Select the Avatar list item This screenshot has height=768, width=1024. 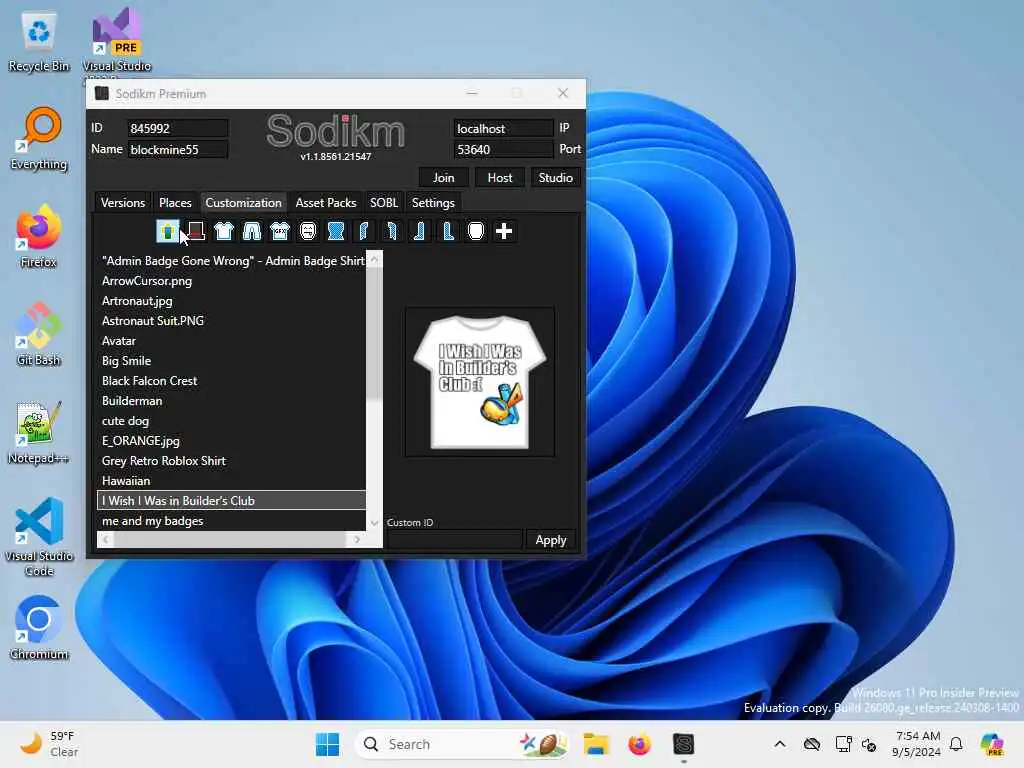(231, 341)
